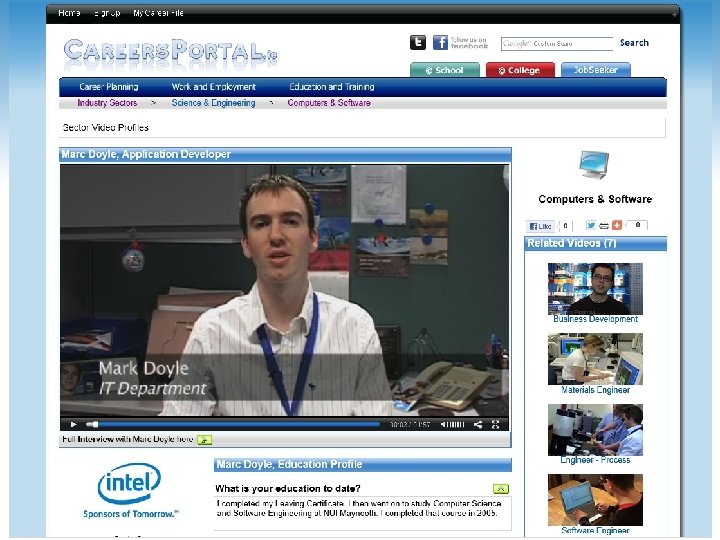Enter fullscreen mode on video player
720x540 pixels.
[x=495, y=425]
